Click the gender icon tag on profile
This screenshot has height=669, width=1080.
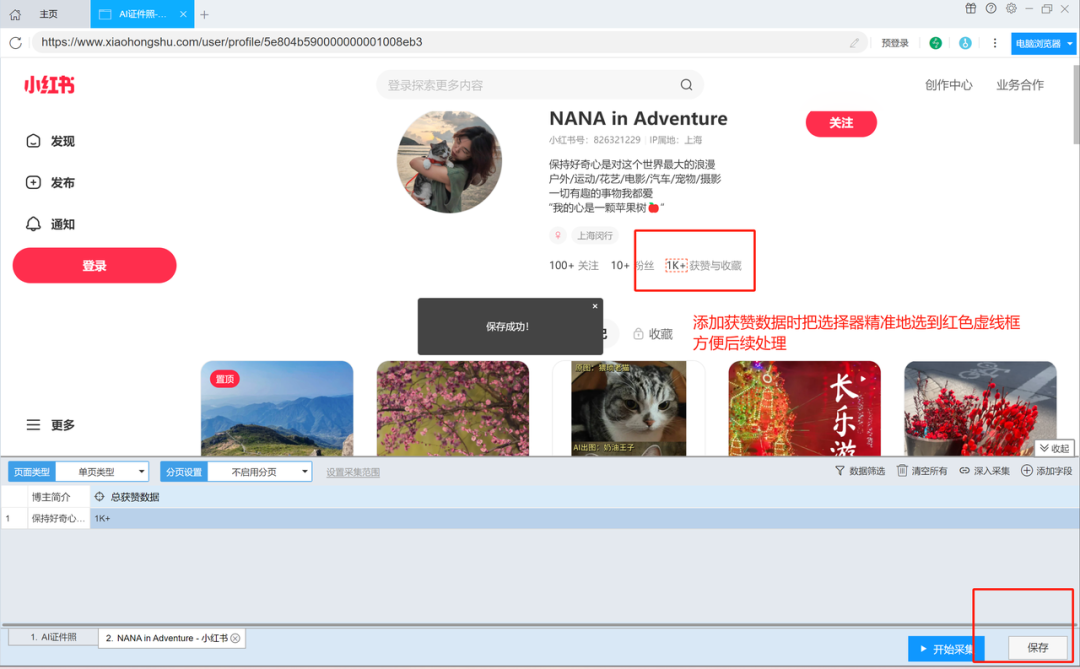(558, 236)
